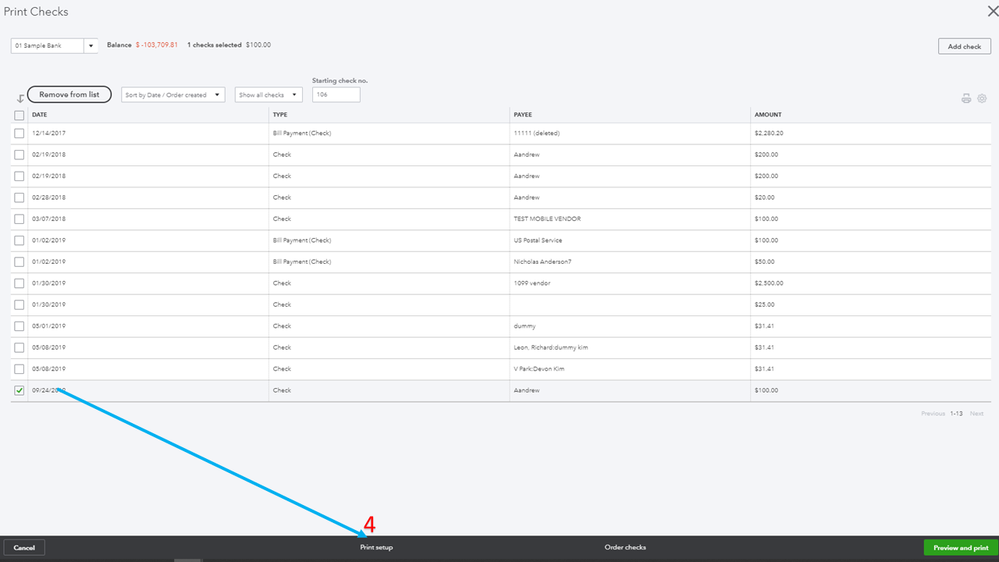Uncheck the 09/24 Aandrew $100.00 row checkbox
Screen dimensions: 999x562
[19, 391]
